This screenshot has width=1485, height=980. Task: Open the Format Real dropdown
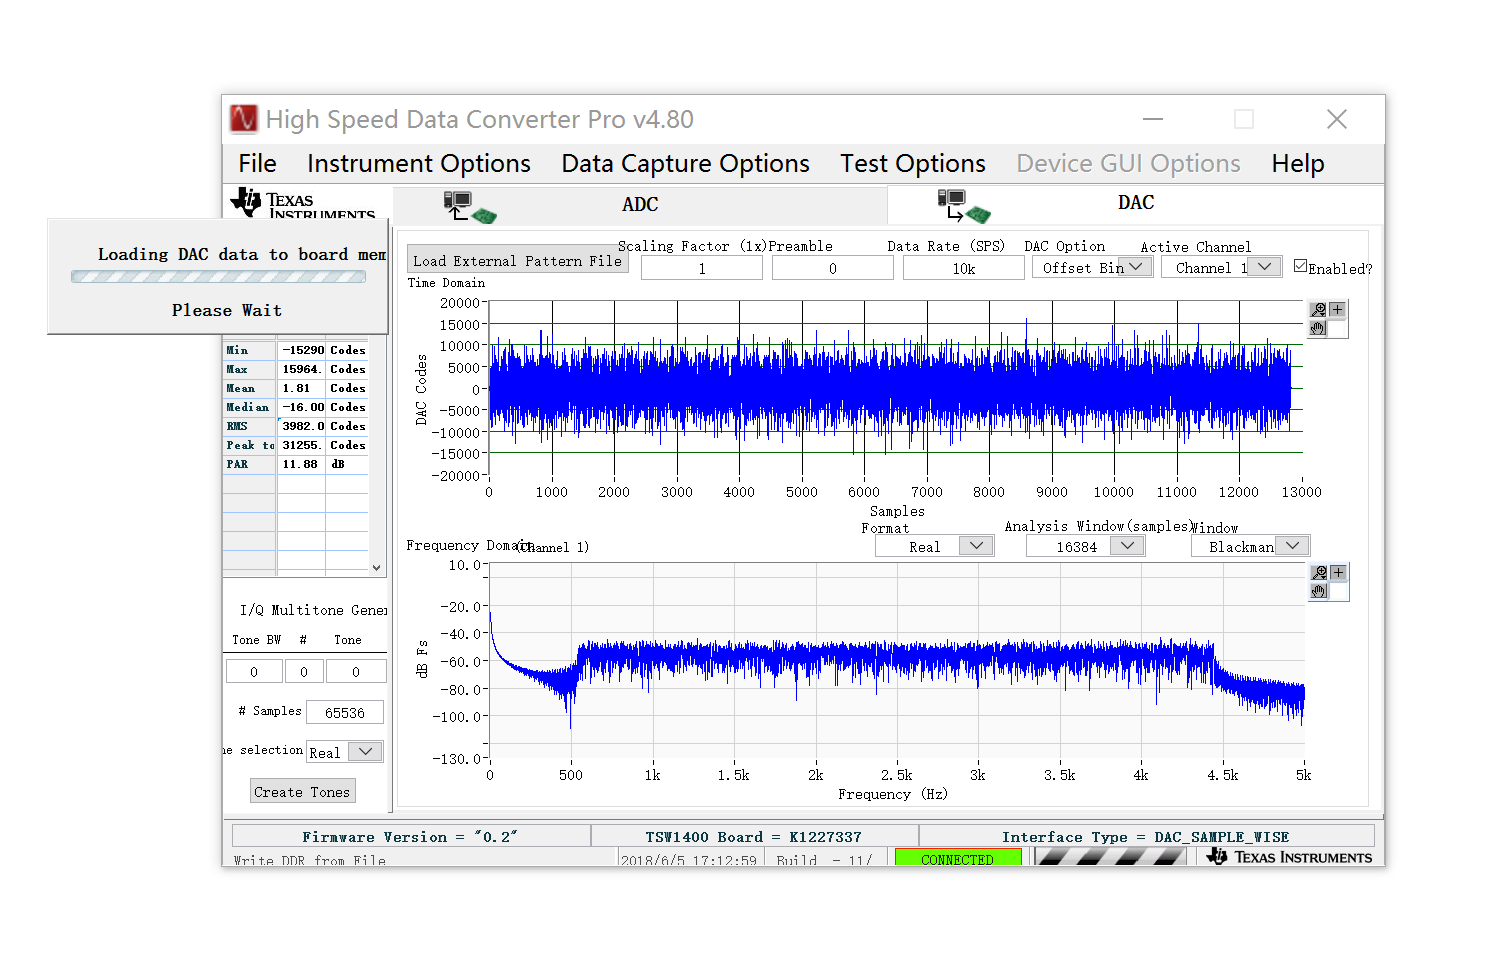click(934, 547)
